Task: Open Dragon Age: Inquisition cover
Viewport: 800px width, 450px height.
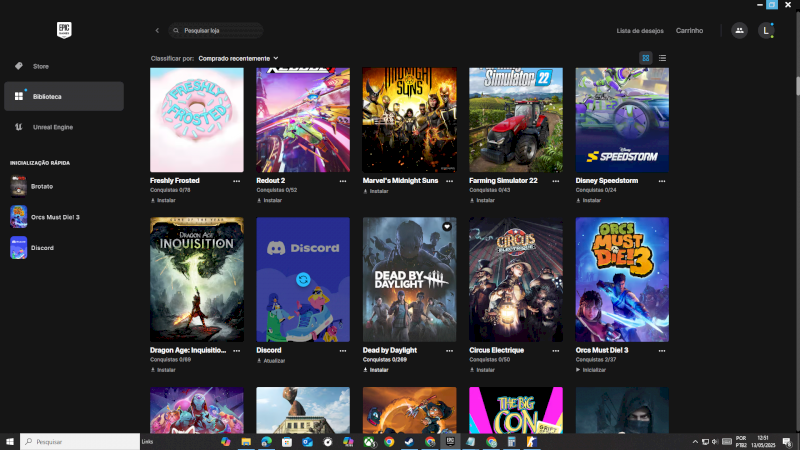Action: point(197,280)
